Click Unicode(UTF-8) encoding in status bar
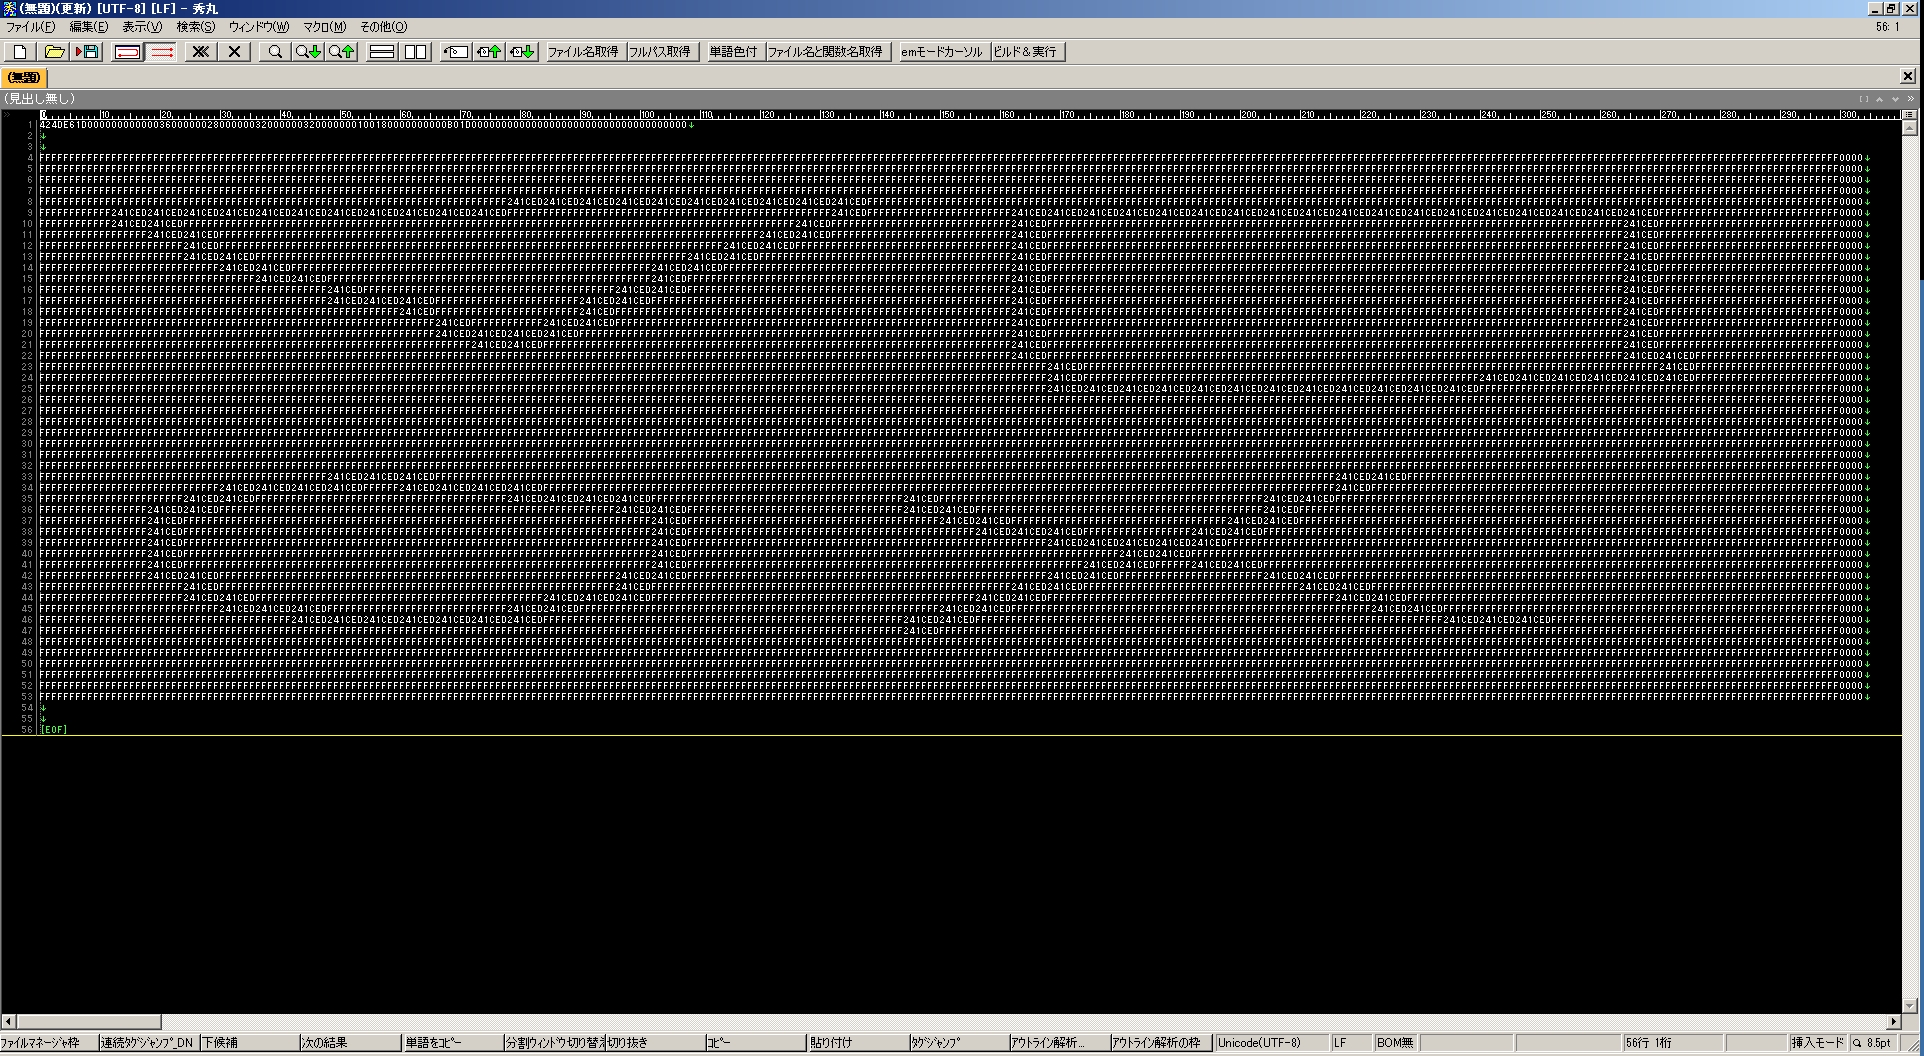1924x1056 pixels. [x=1271, y=1043]
